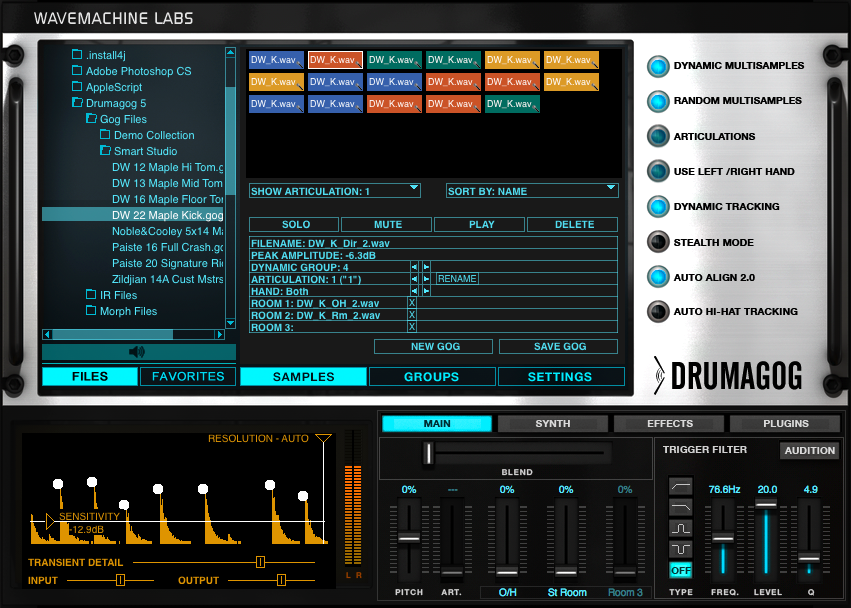Choose the band-pass trigger filter shape
The height and width of the screenshot is (608, 851).
click(681, 527)
